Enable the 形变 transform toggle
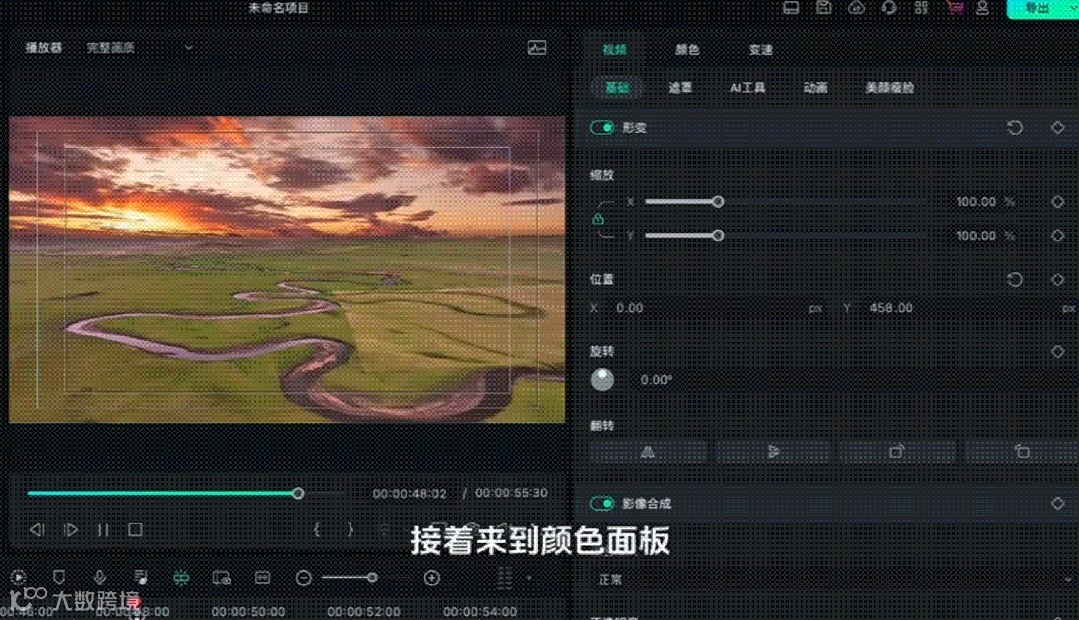This screenshot has width=1079, height=620. click(x=601, y=128)
